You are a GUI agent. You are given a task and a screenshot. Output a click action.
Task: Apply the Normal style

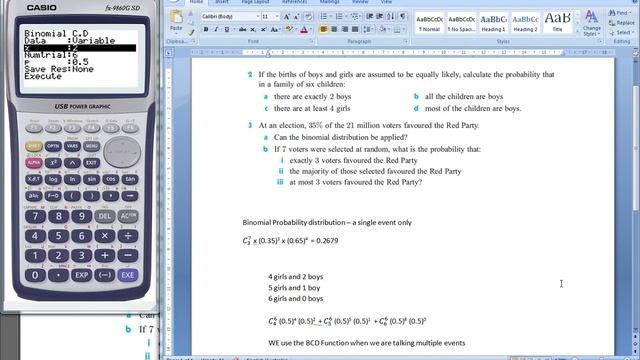pyautogui.click(x=429, y=23)
